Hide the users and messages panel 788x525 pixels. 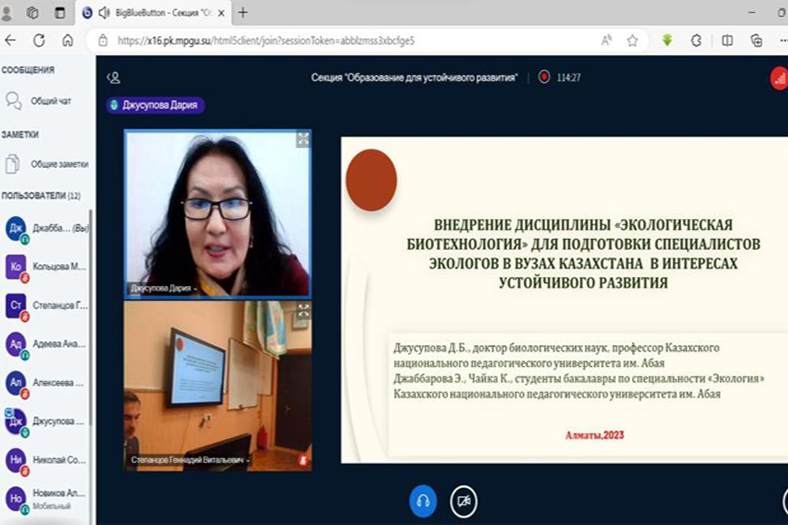114,77
